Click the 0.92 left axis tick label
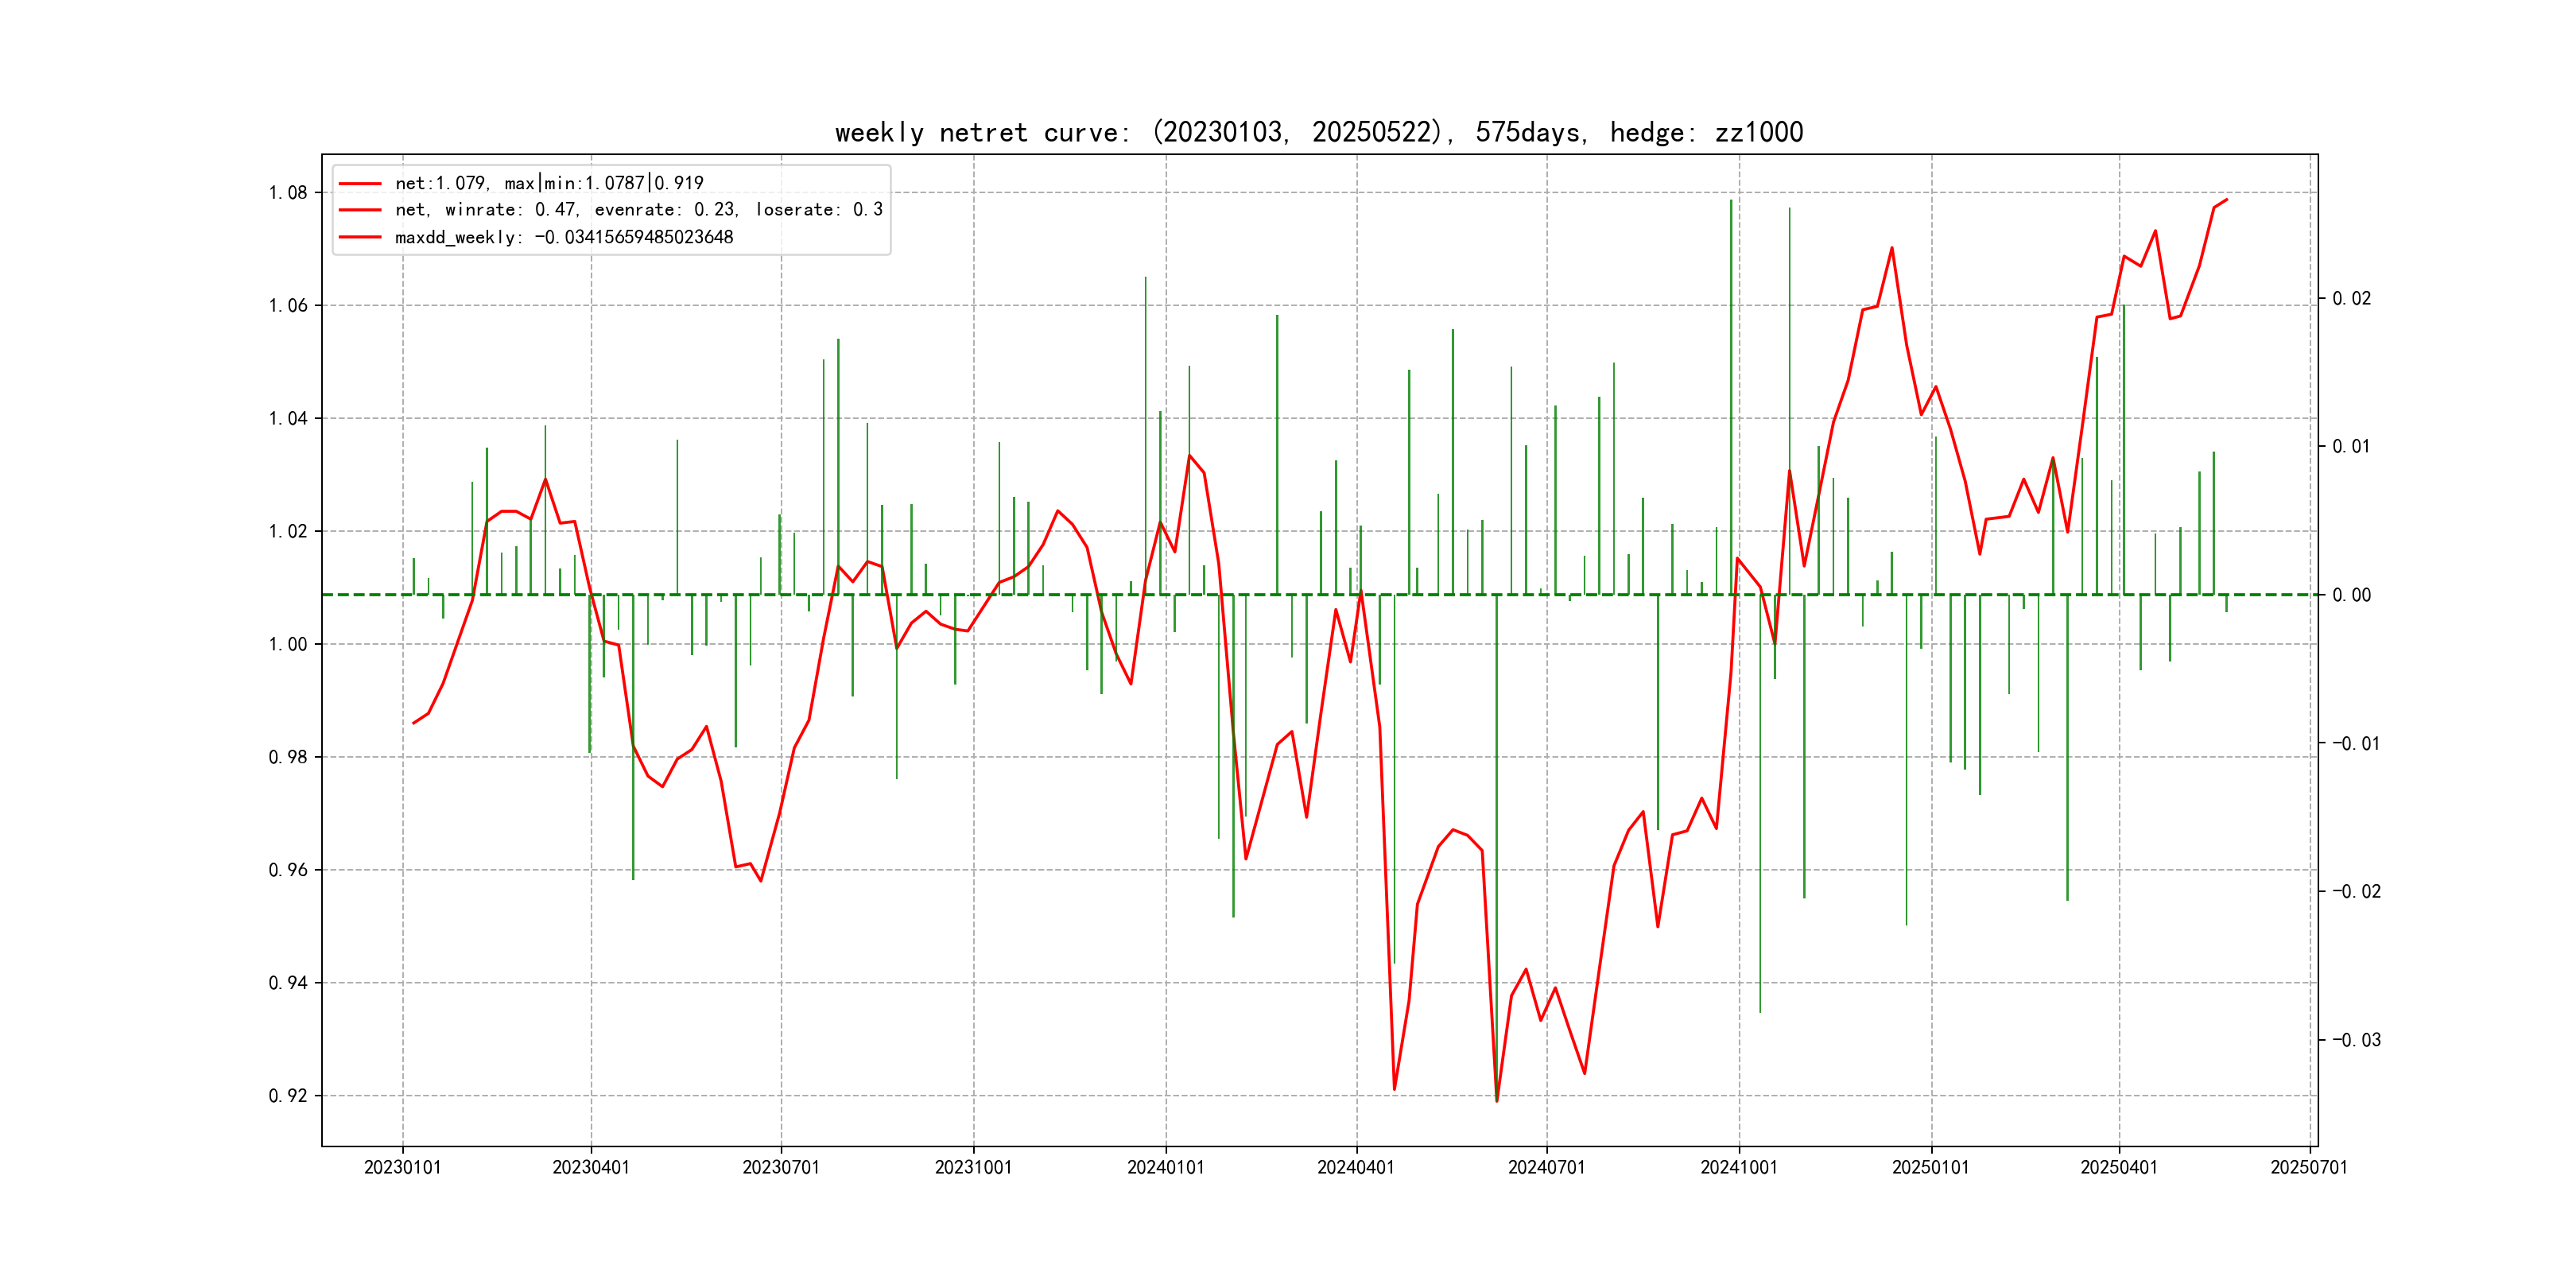2576x1288 pixels. [x=288, y=1096]
